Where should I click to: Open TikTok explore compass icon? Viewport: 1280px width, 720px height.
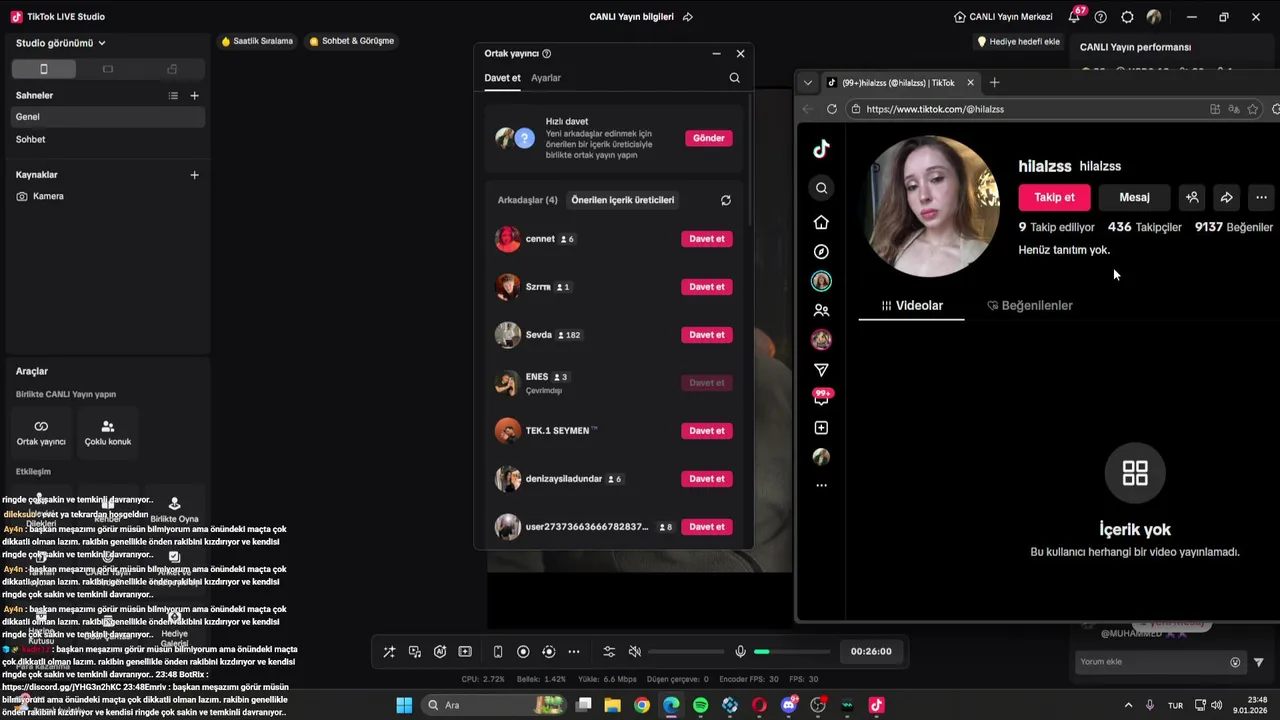[821, 252]
